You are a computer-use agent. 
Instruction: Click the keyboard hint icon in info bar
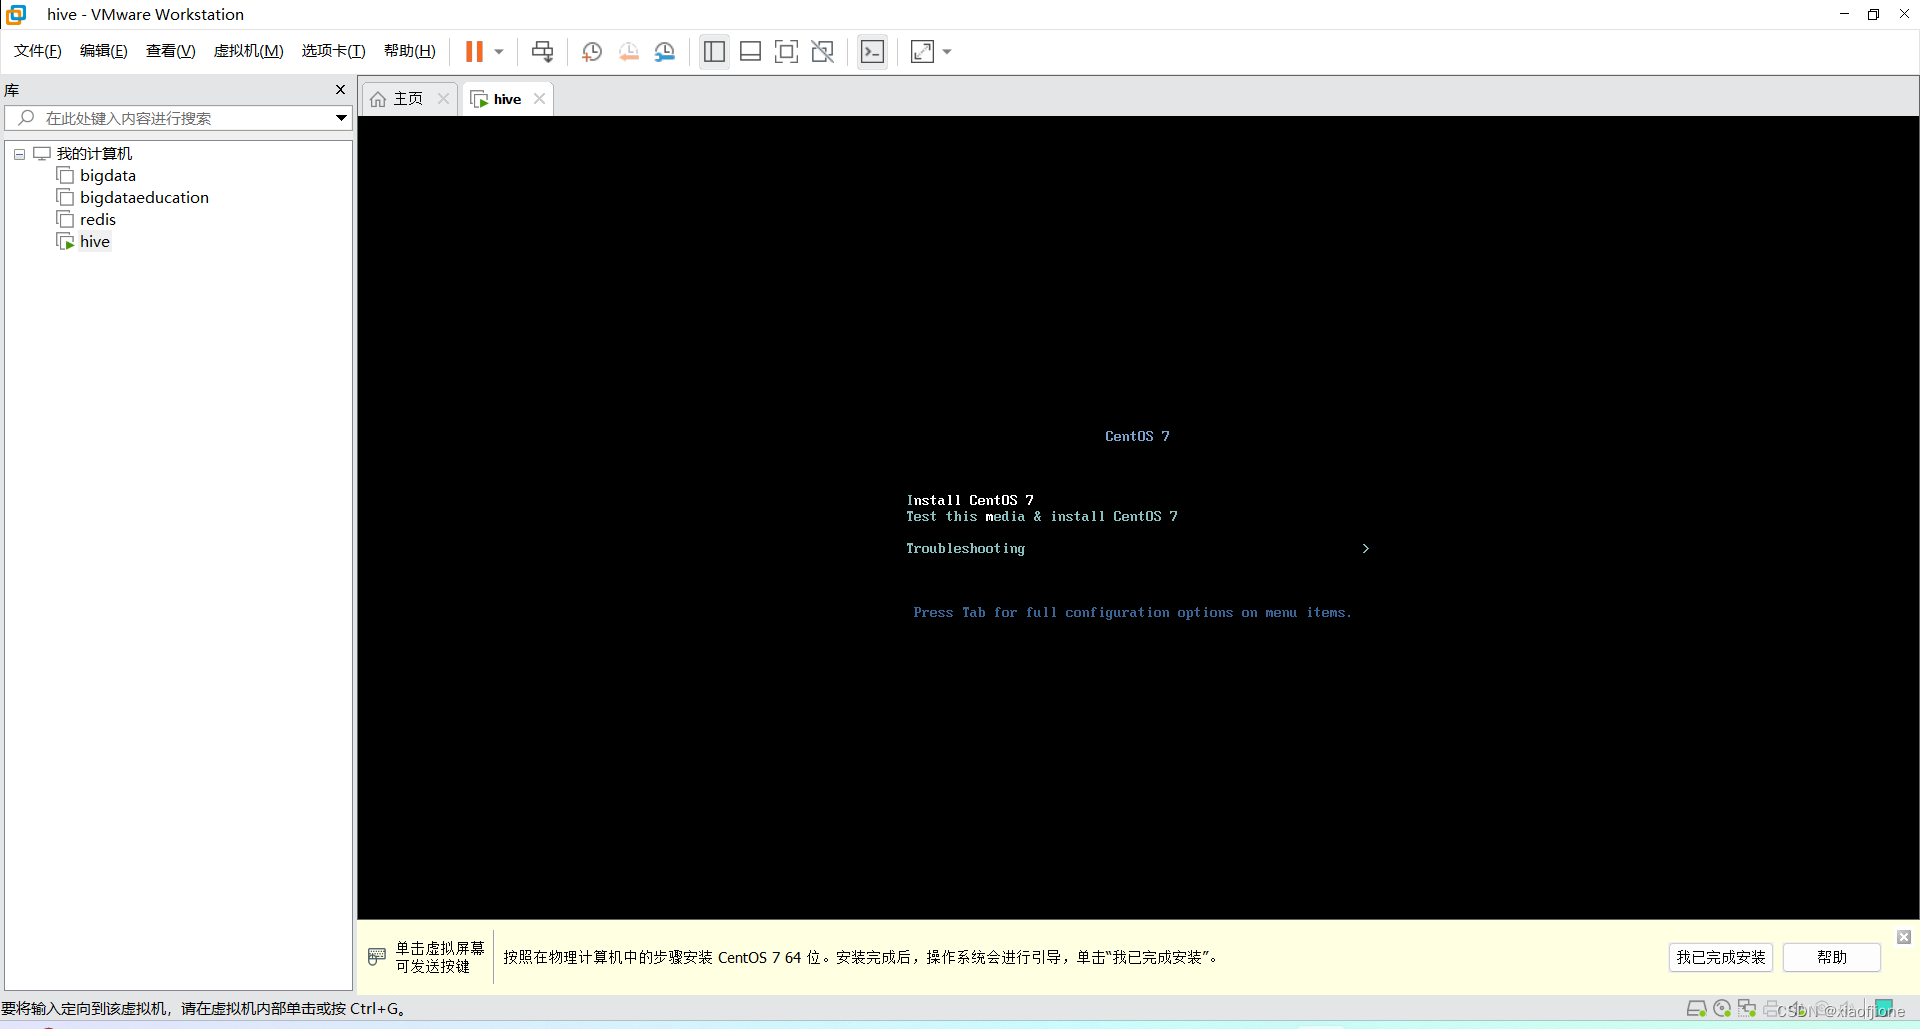[x=377, y=956]
